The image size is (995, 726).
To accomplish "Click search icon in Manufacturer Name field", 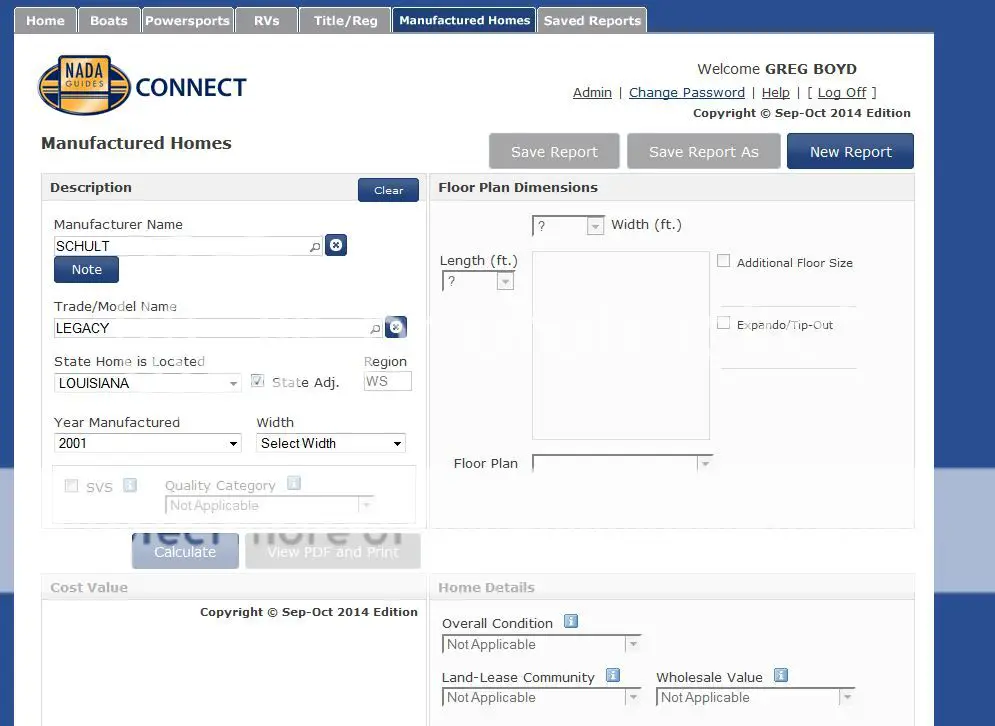I will [315, 246].
